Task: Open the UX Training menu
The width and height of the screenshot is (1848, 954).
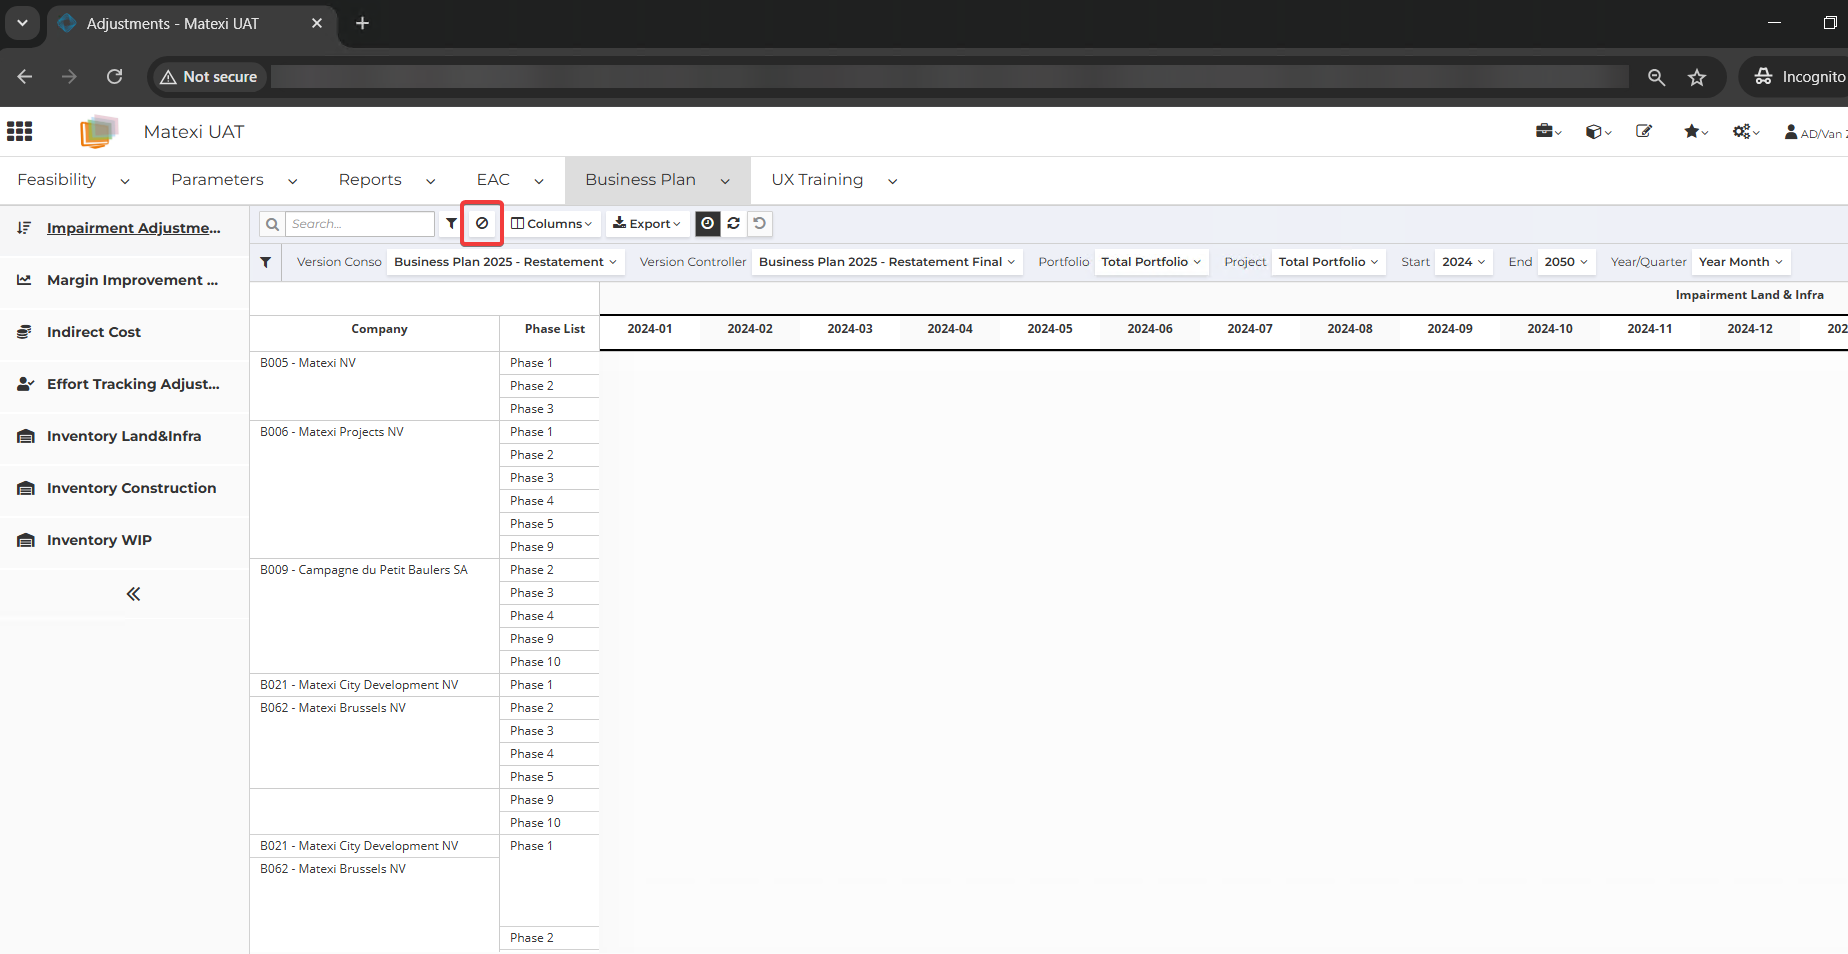Action: tap(834, 180)
